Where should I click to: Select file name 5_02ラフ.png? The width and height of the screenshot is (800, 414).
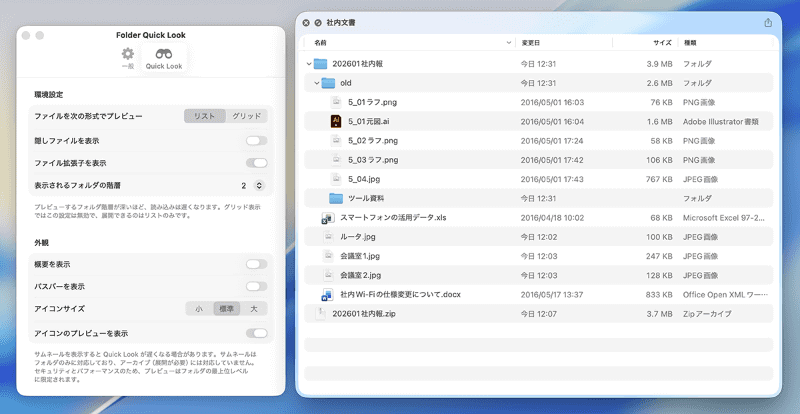(373, 140)
